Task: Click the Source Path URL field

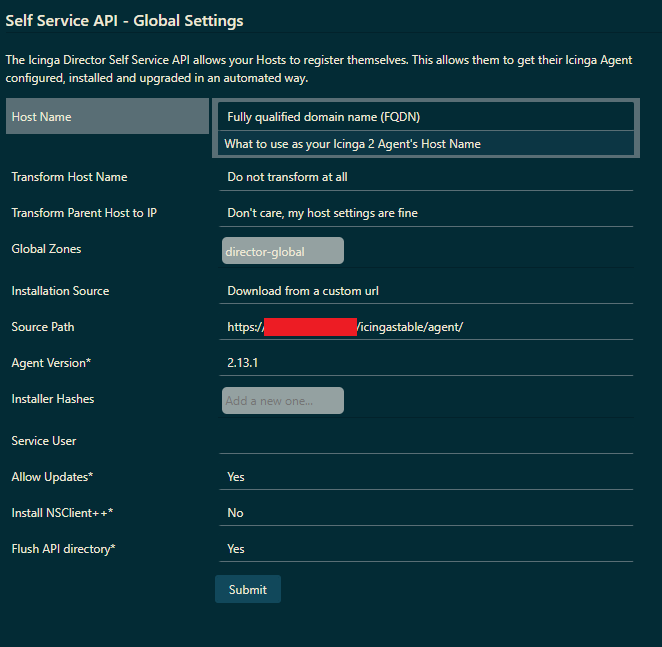Action: pyautogui.click(x=426, y=327)
